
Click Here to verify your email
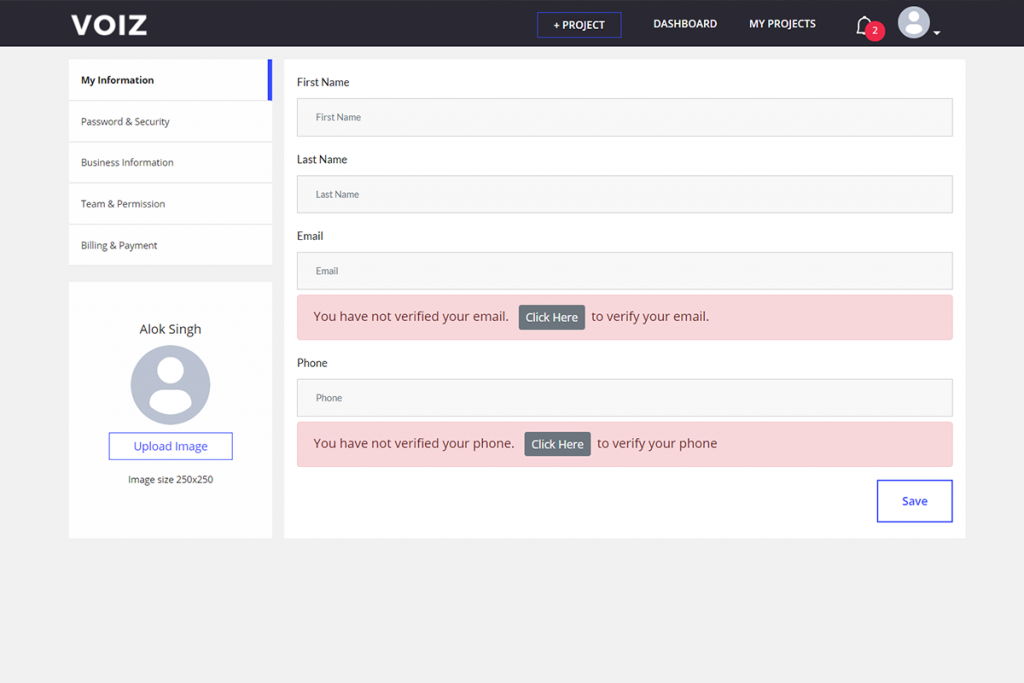[x=552, y=317]
